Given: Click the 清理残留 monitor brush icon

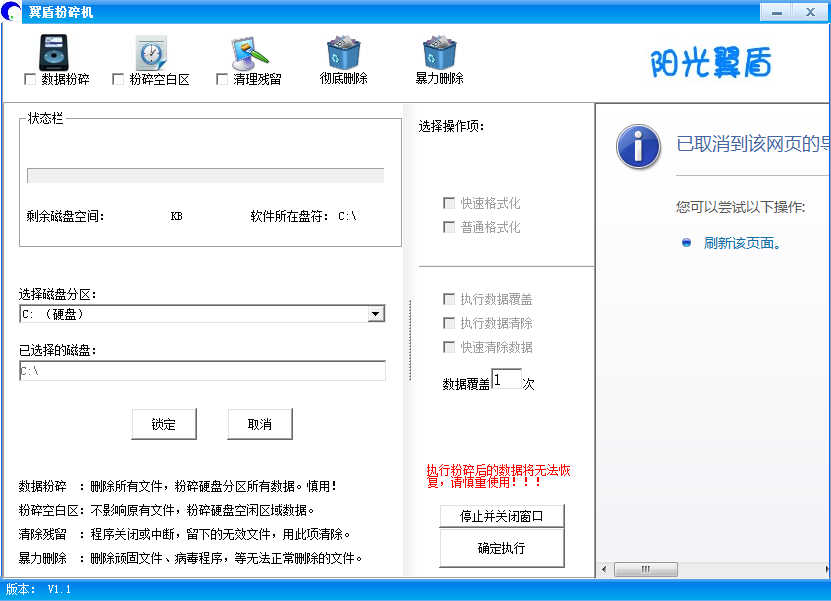Looking at the screenshot, I should pos(248,52).
